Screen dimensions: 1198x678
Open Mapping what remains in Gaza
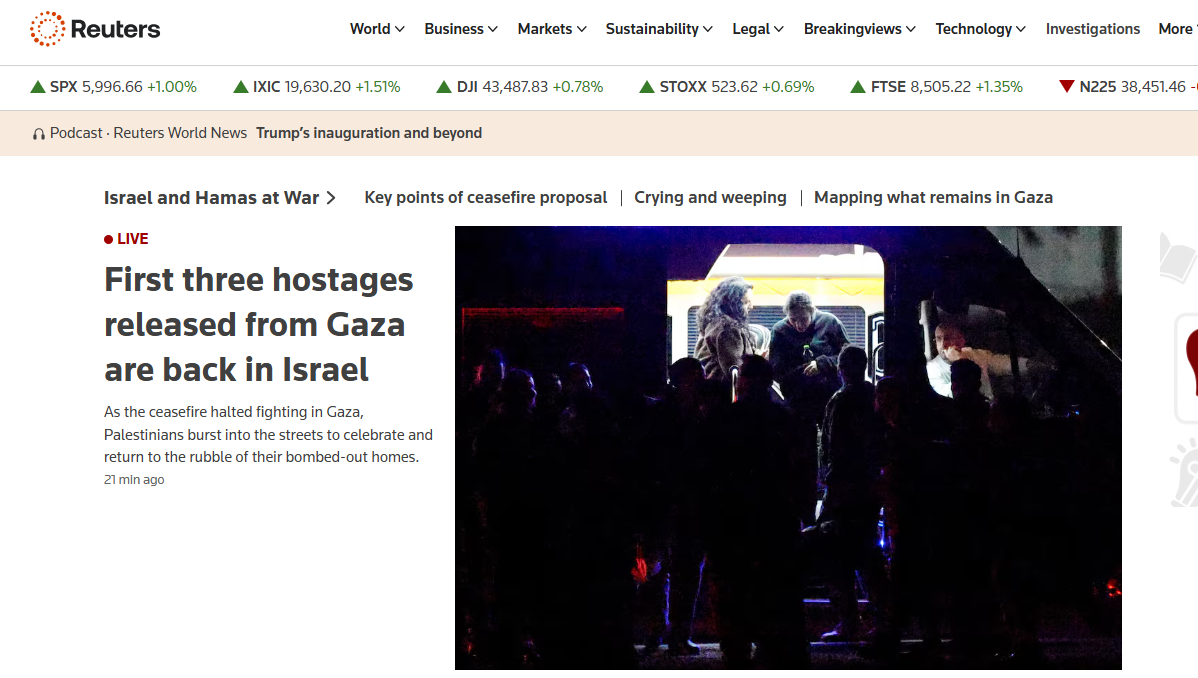[933, 197]
